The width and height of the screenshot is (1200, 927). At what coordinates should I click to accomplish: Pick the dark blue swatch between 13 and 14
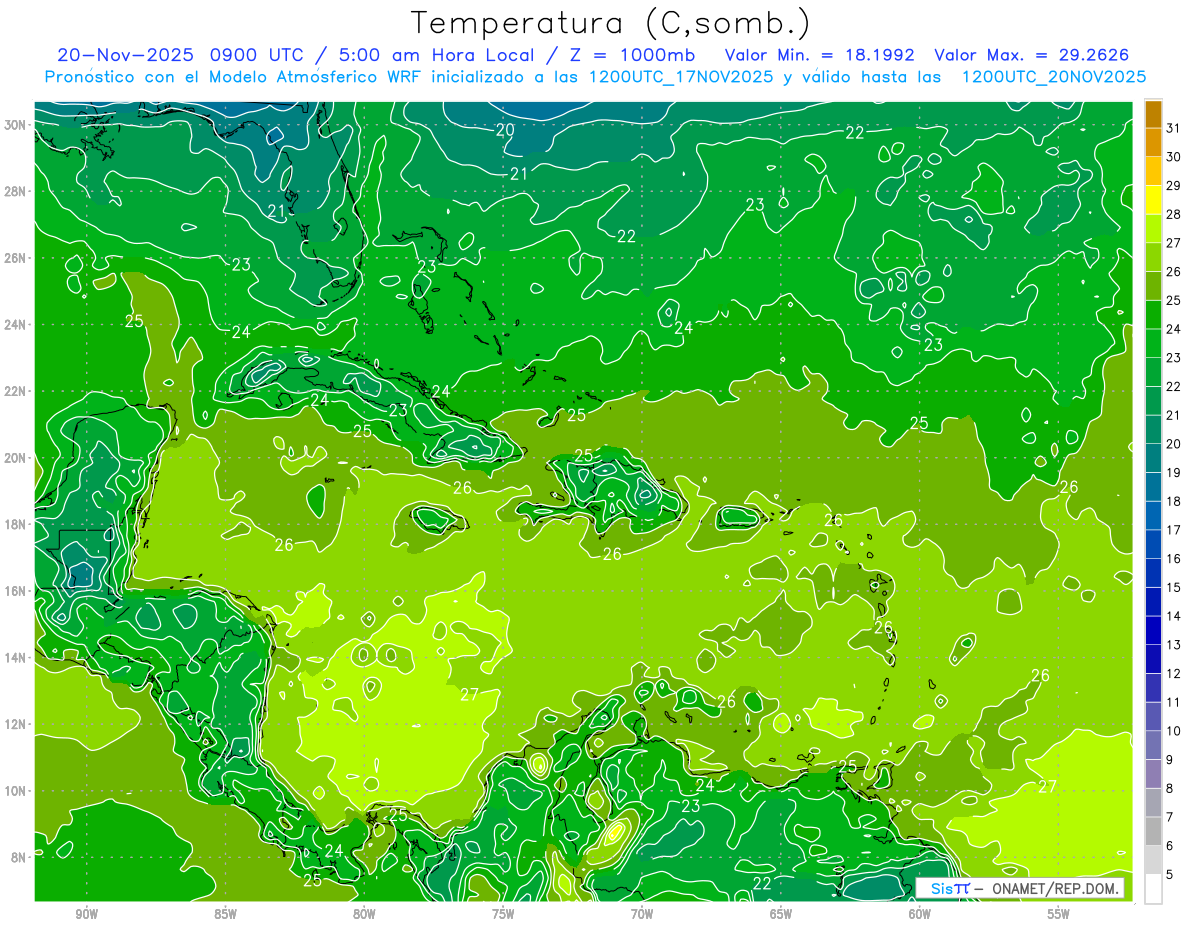(x=1153, y=630)
